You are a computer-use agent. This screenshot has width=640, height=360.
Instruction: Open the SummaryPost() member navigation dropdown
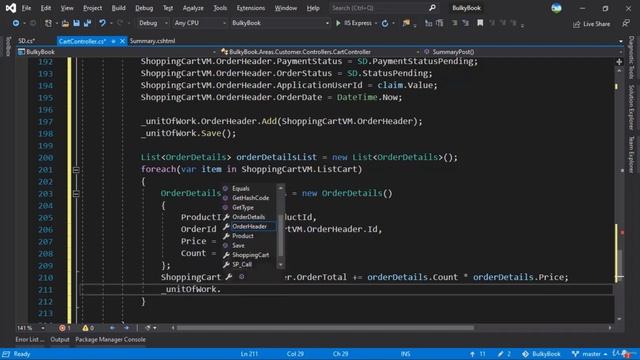522,52
